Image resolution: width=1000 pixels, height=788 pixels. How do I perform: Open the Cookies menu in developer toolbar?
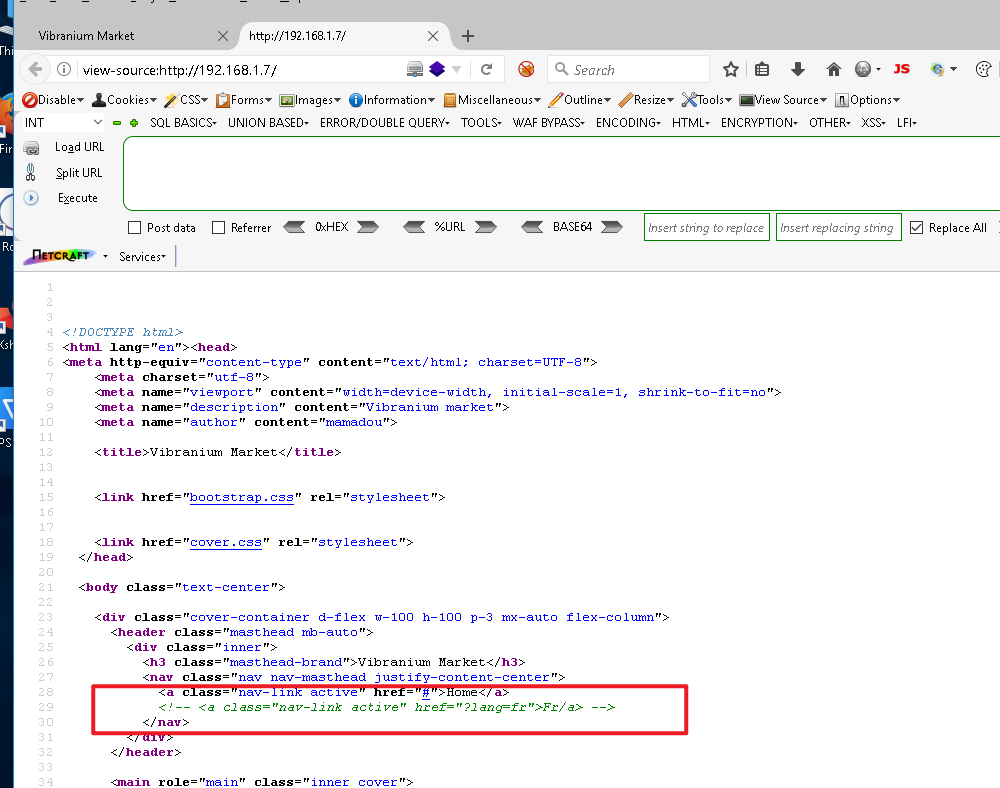pos(126,100)
